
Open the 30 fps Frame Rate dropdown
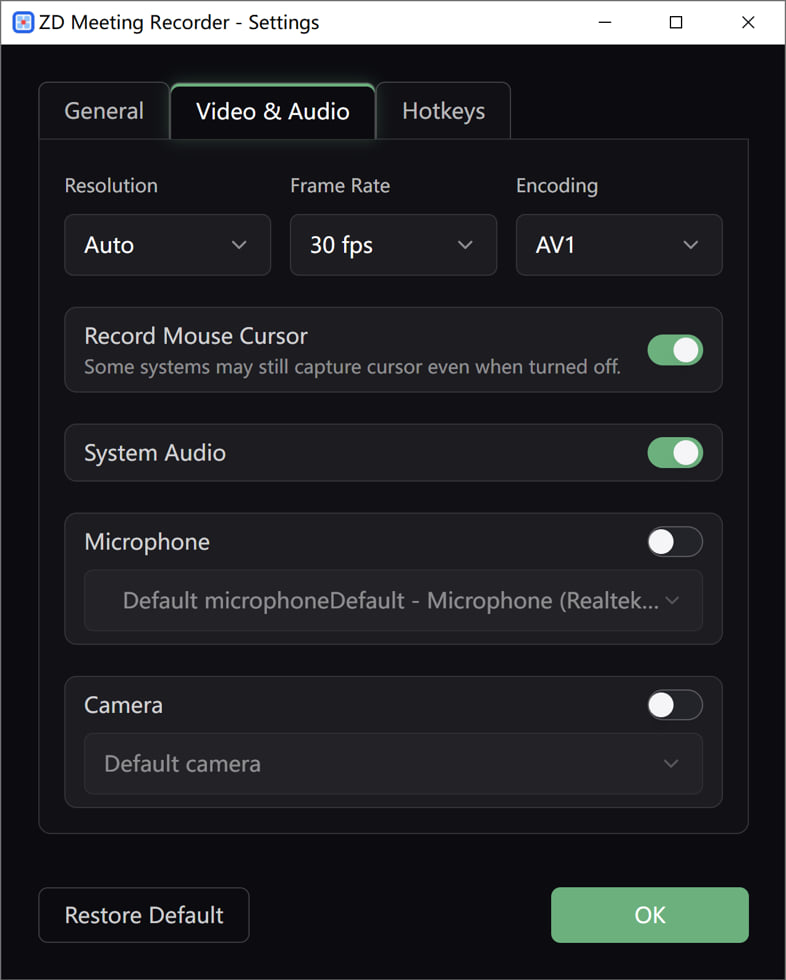coord(393,245)
